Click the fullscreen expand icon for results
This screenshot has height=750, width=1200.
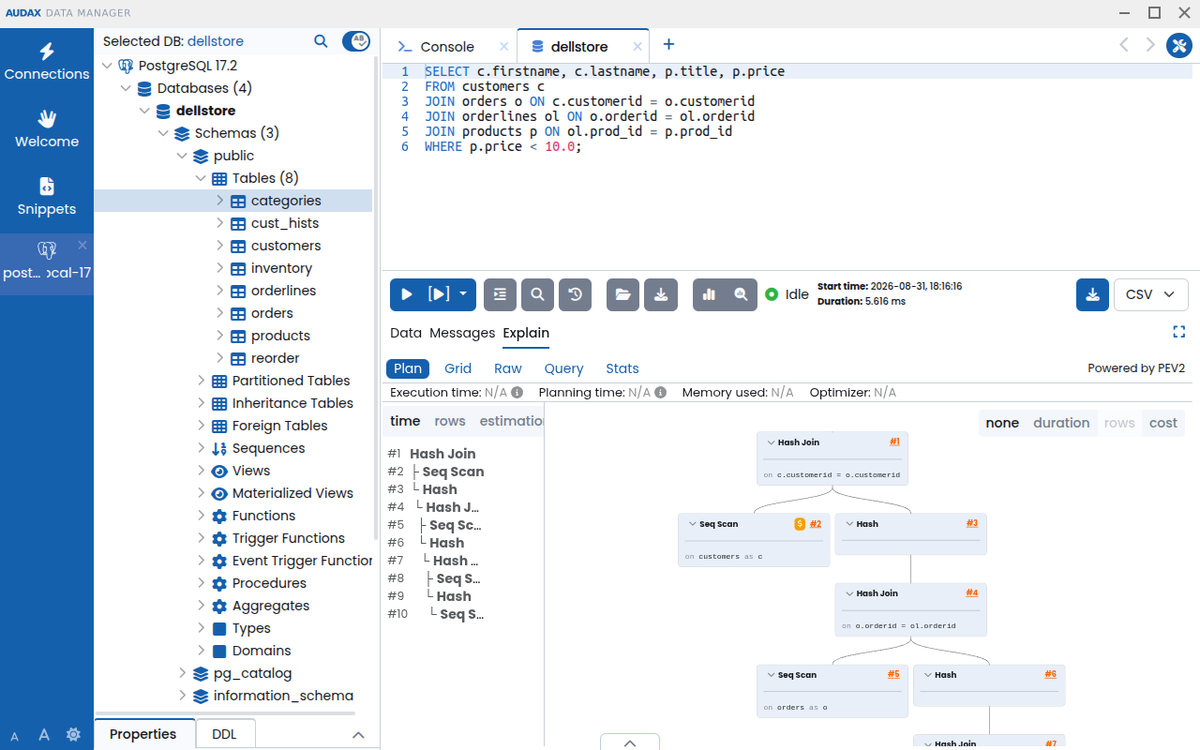[1178, 332]
